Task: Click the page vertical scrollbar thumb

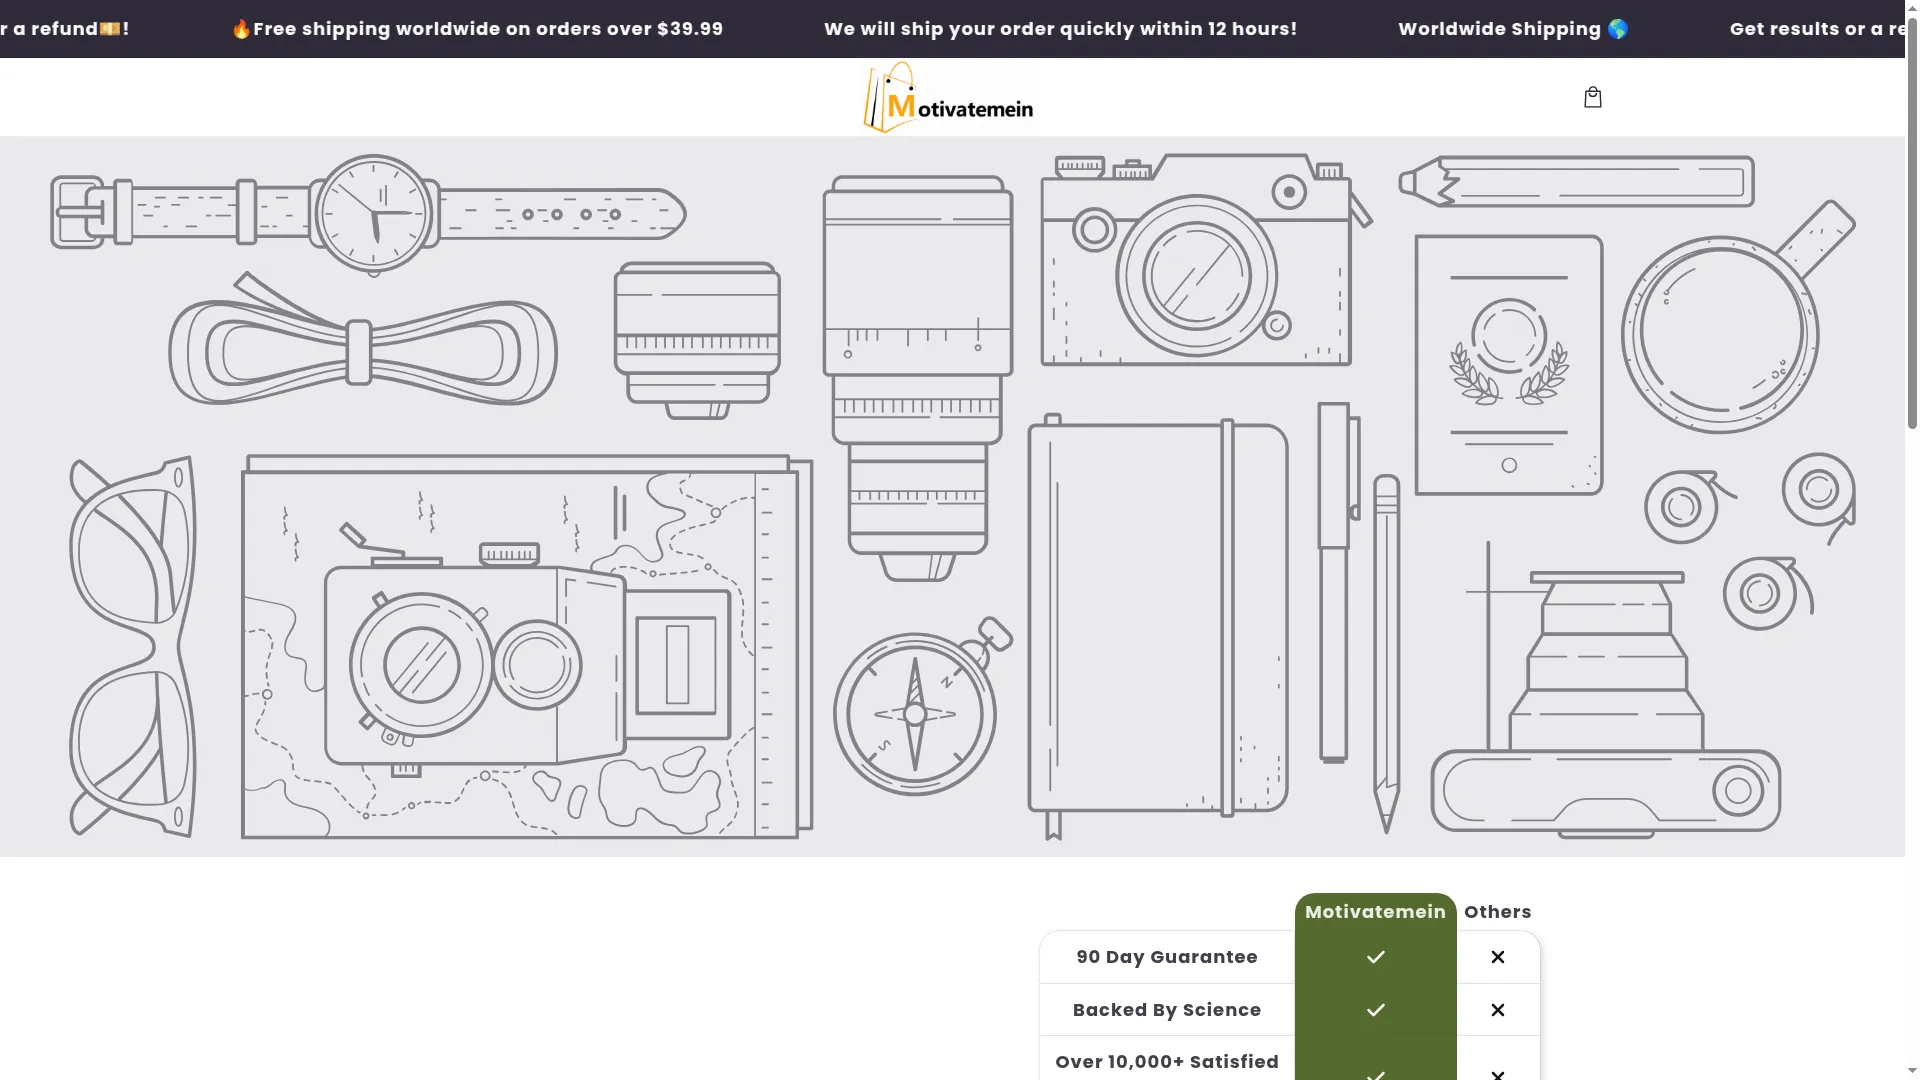Action: click(1912, 222)
